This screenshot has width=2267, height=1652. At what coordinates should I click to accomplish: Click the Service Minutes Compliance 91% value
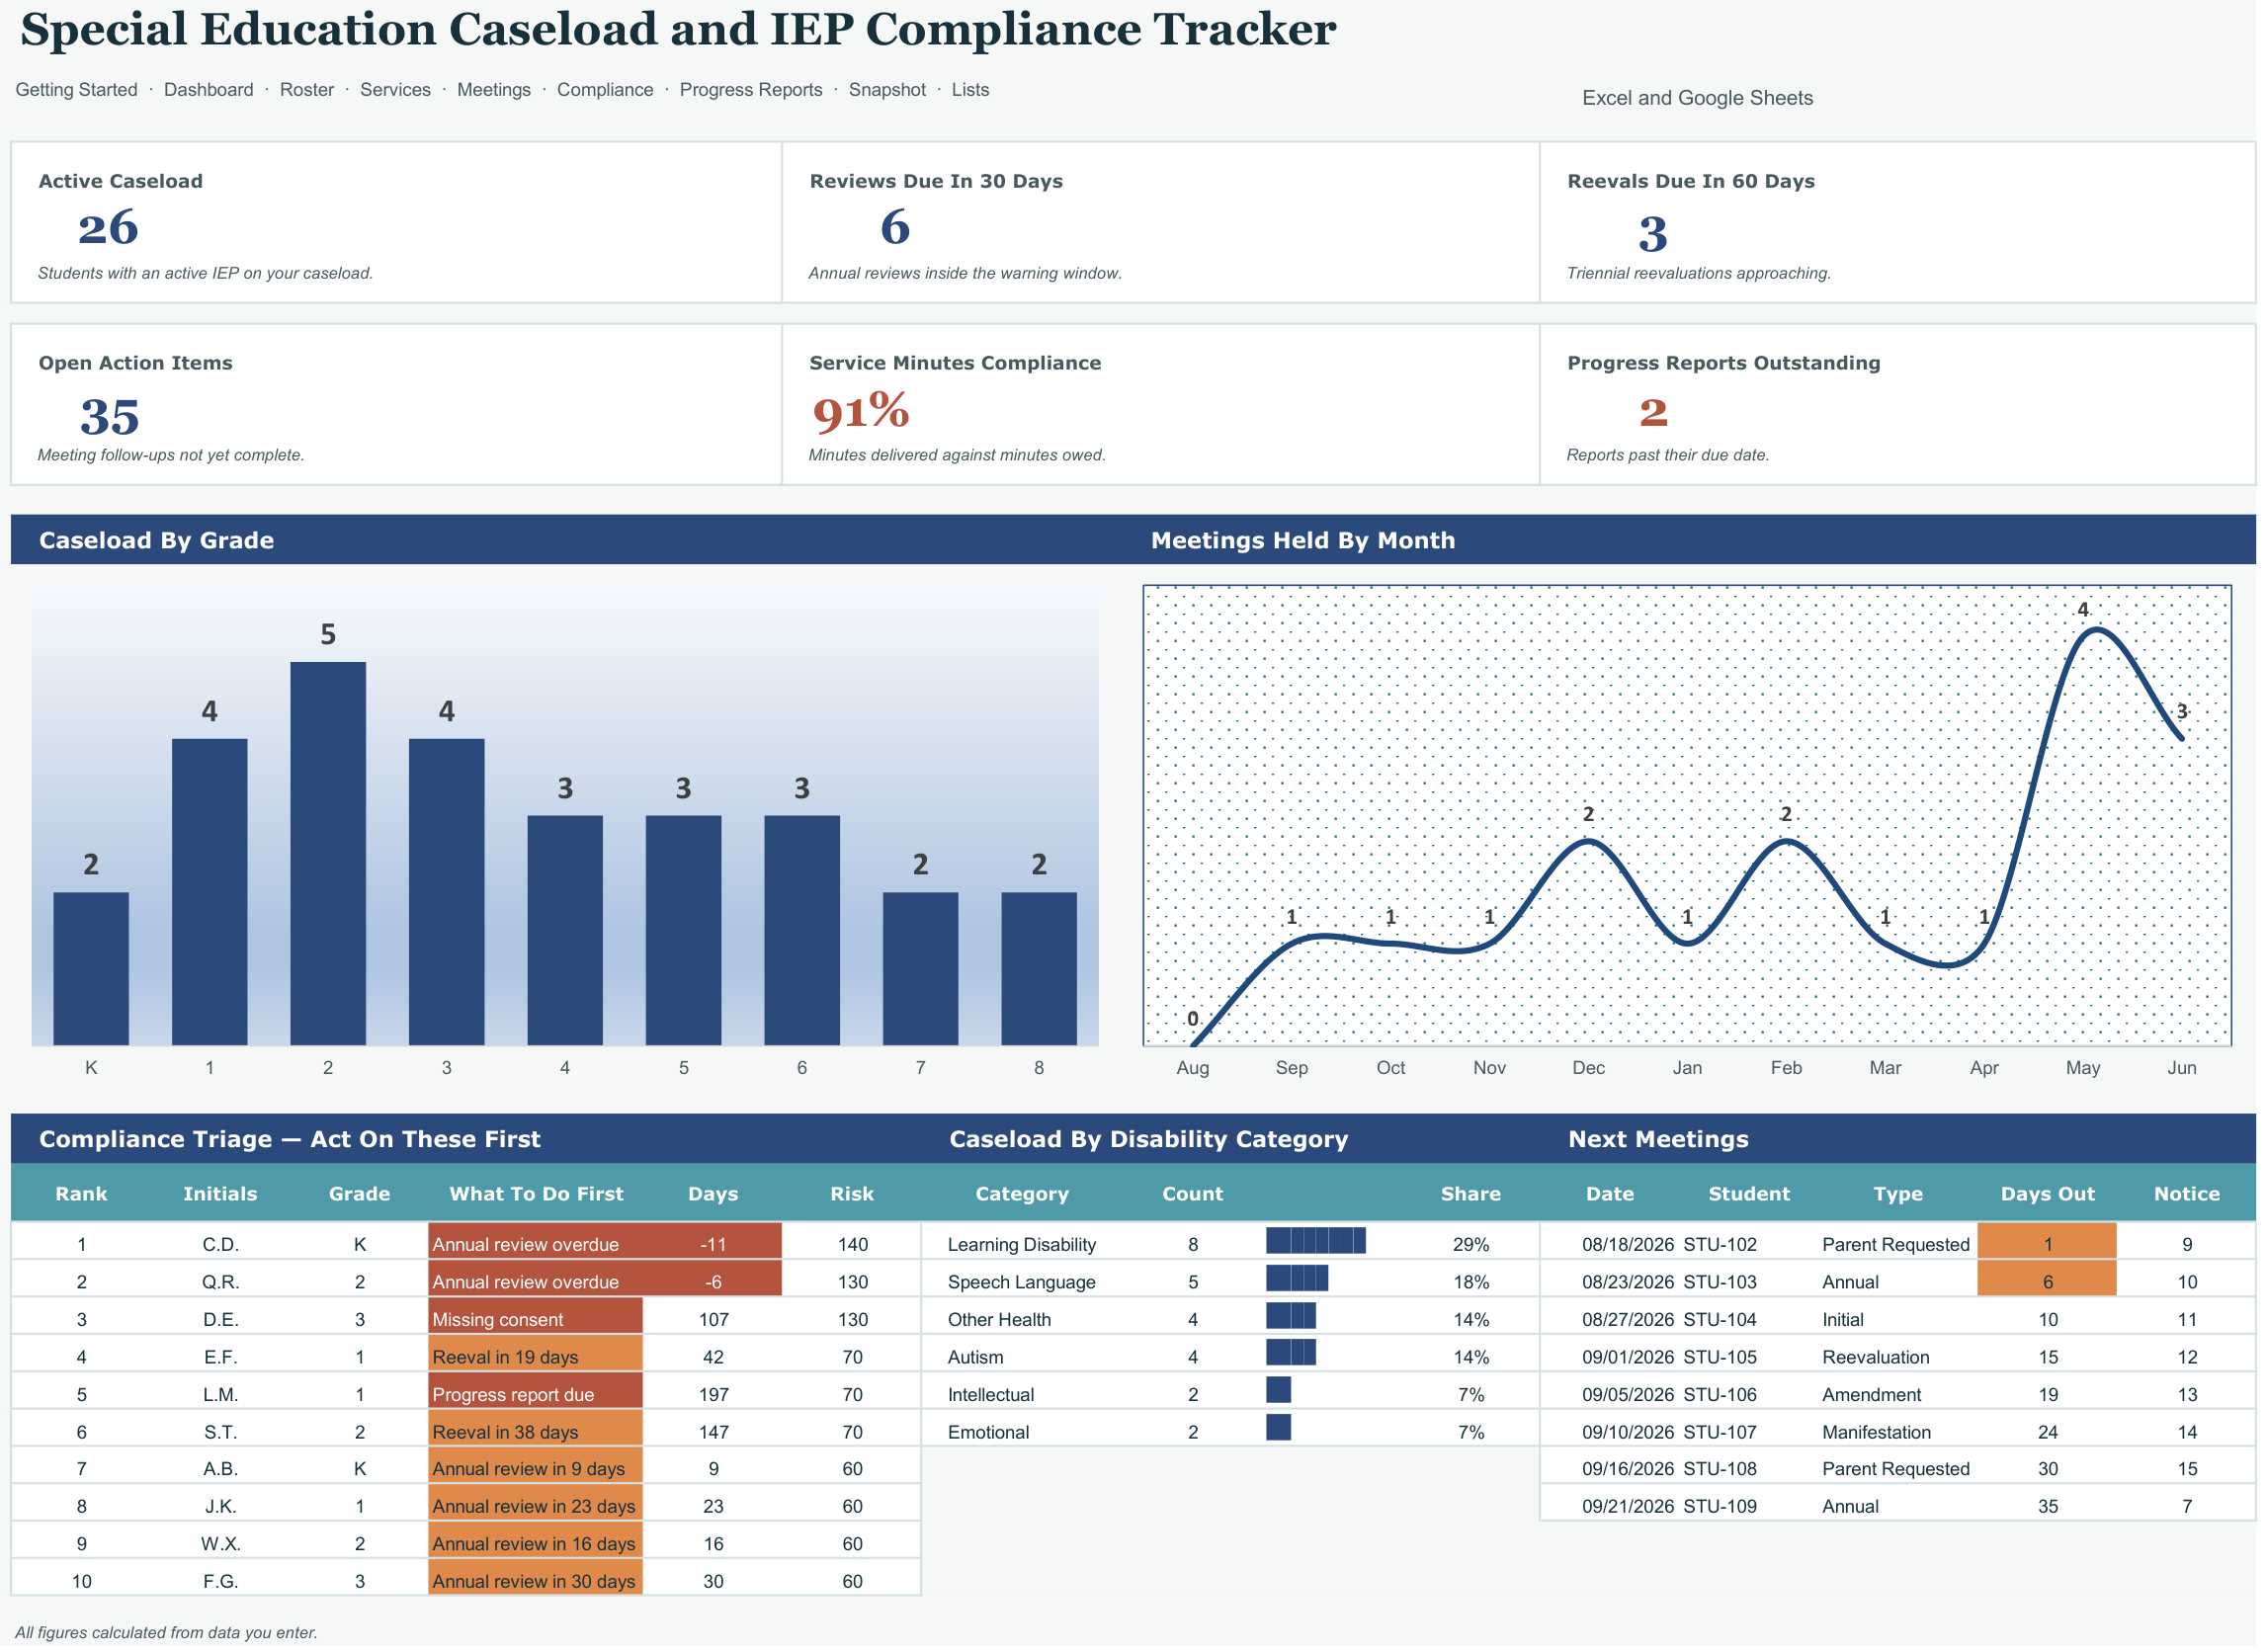point(862,412)
